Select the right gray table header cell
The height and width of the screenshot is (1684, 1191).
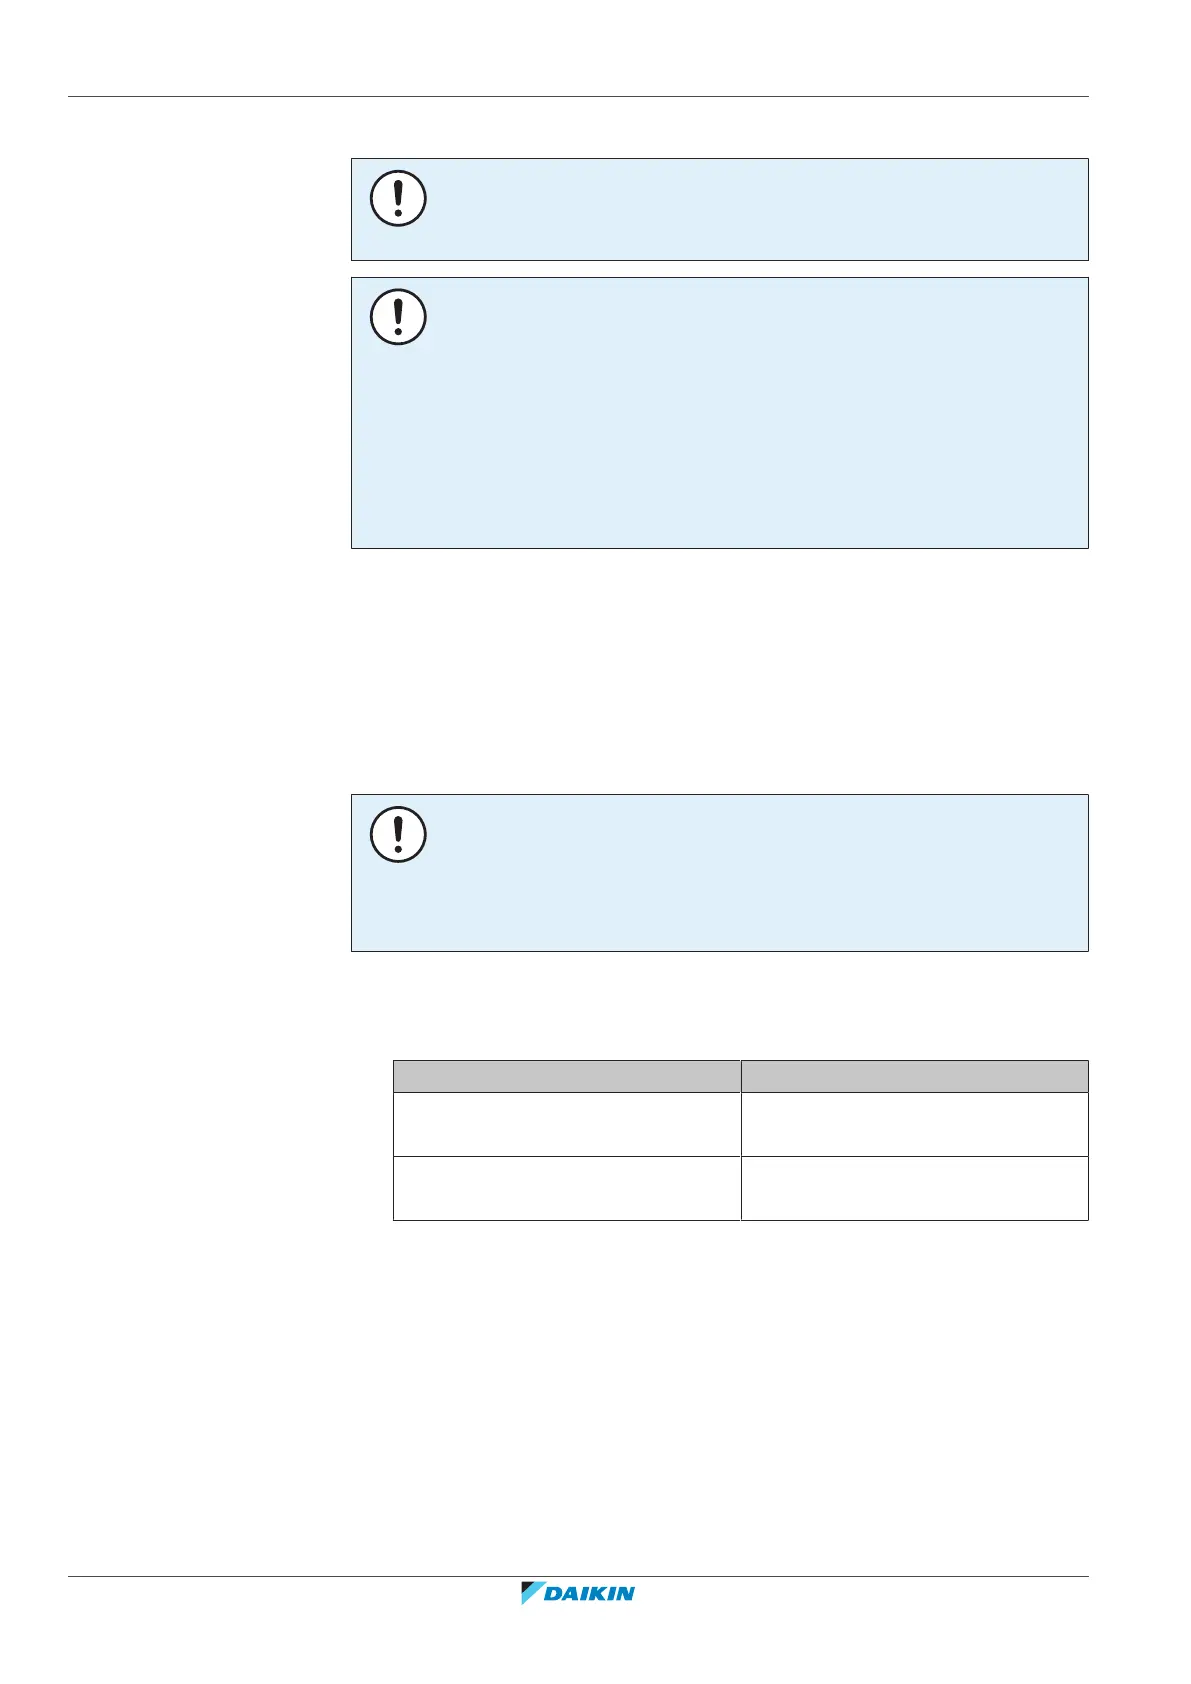[914, 1076]
